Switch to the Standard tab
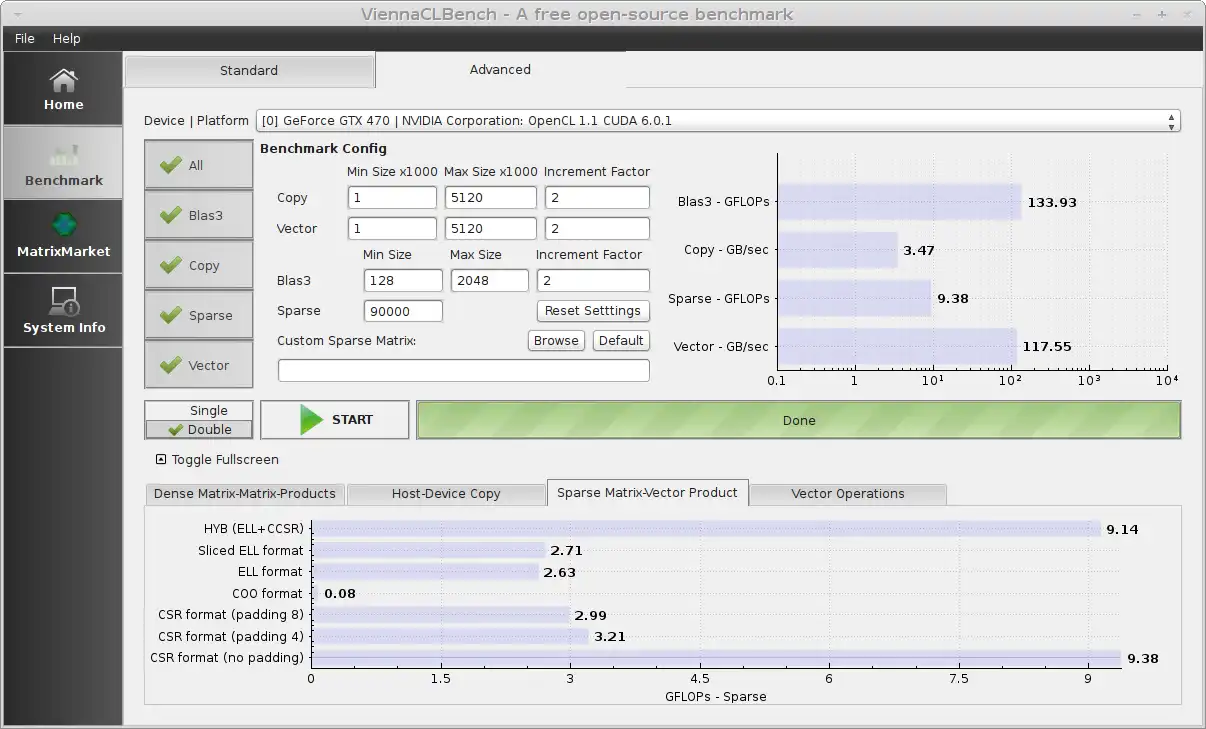The image size is (1206, 729). pos(249,70)
